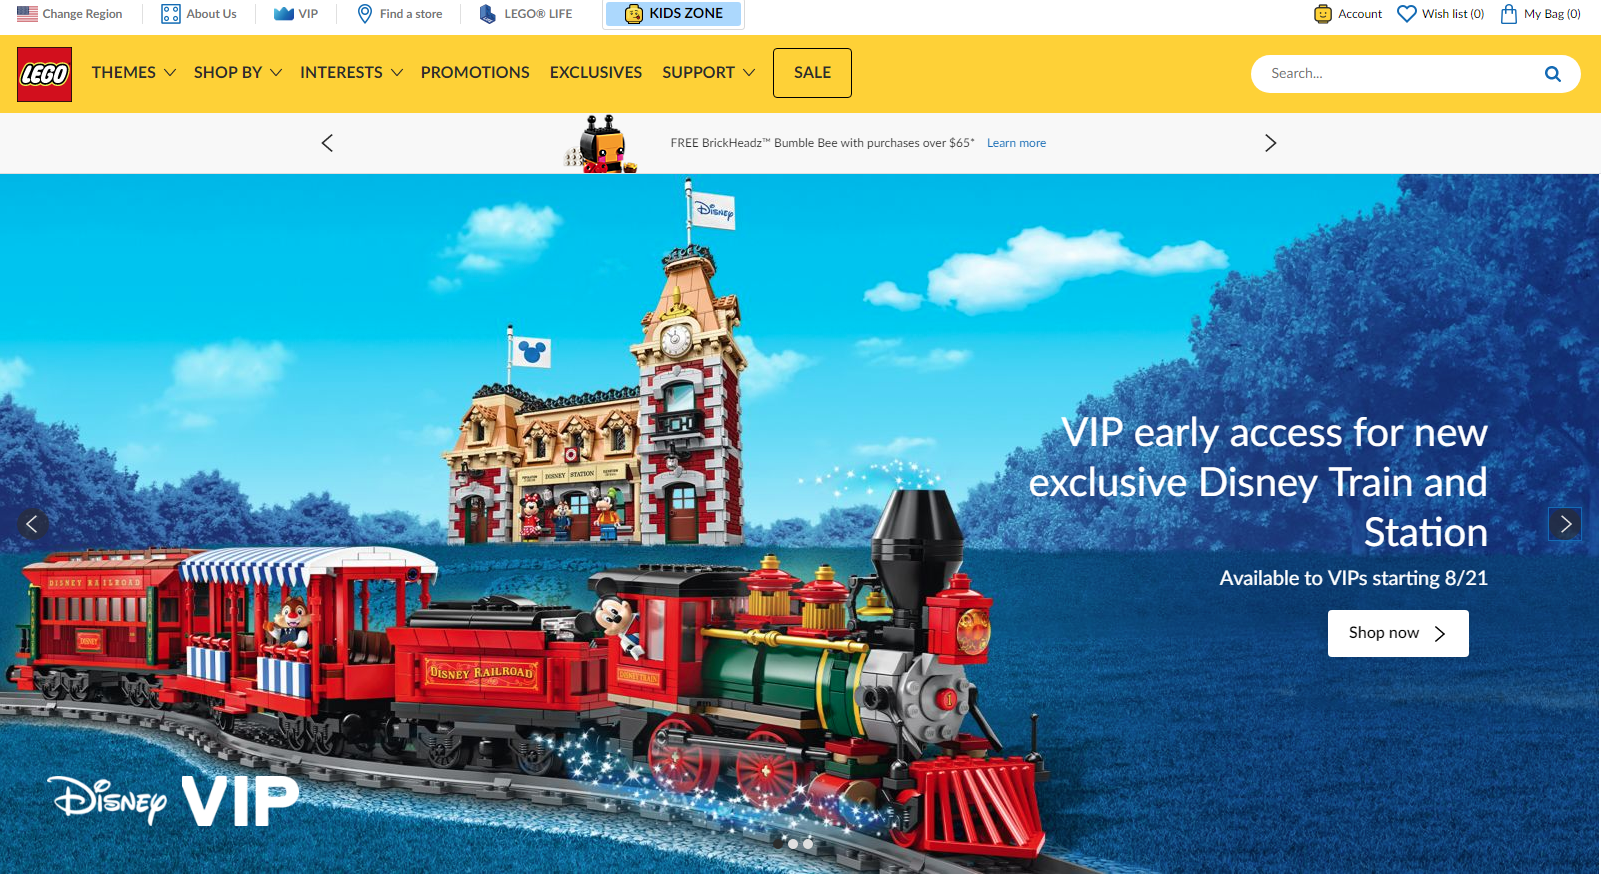
Task: Click the SALE button
Action: 812,73
